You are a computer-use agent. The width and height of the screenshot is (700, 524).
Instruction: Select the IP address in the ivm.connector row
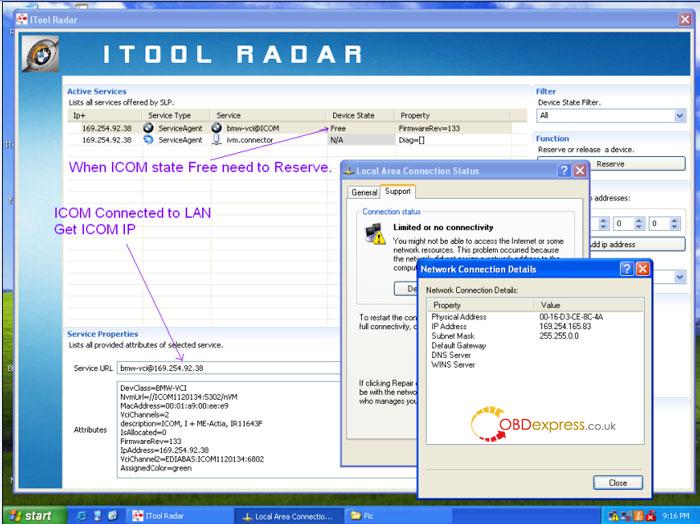(x=107, y=140)
